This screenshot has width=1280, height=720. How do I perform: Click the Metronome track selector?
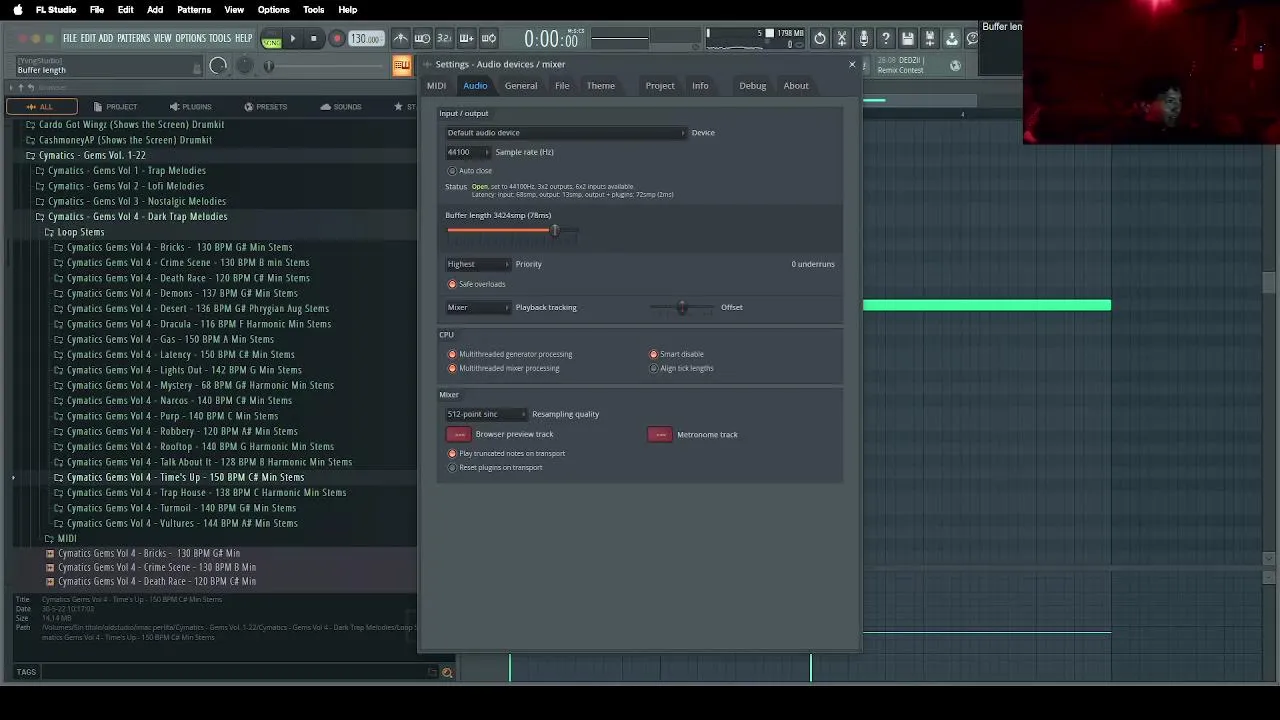pos(660,434)
